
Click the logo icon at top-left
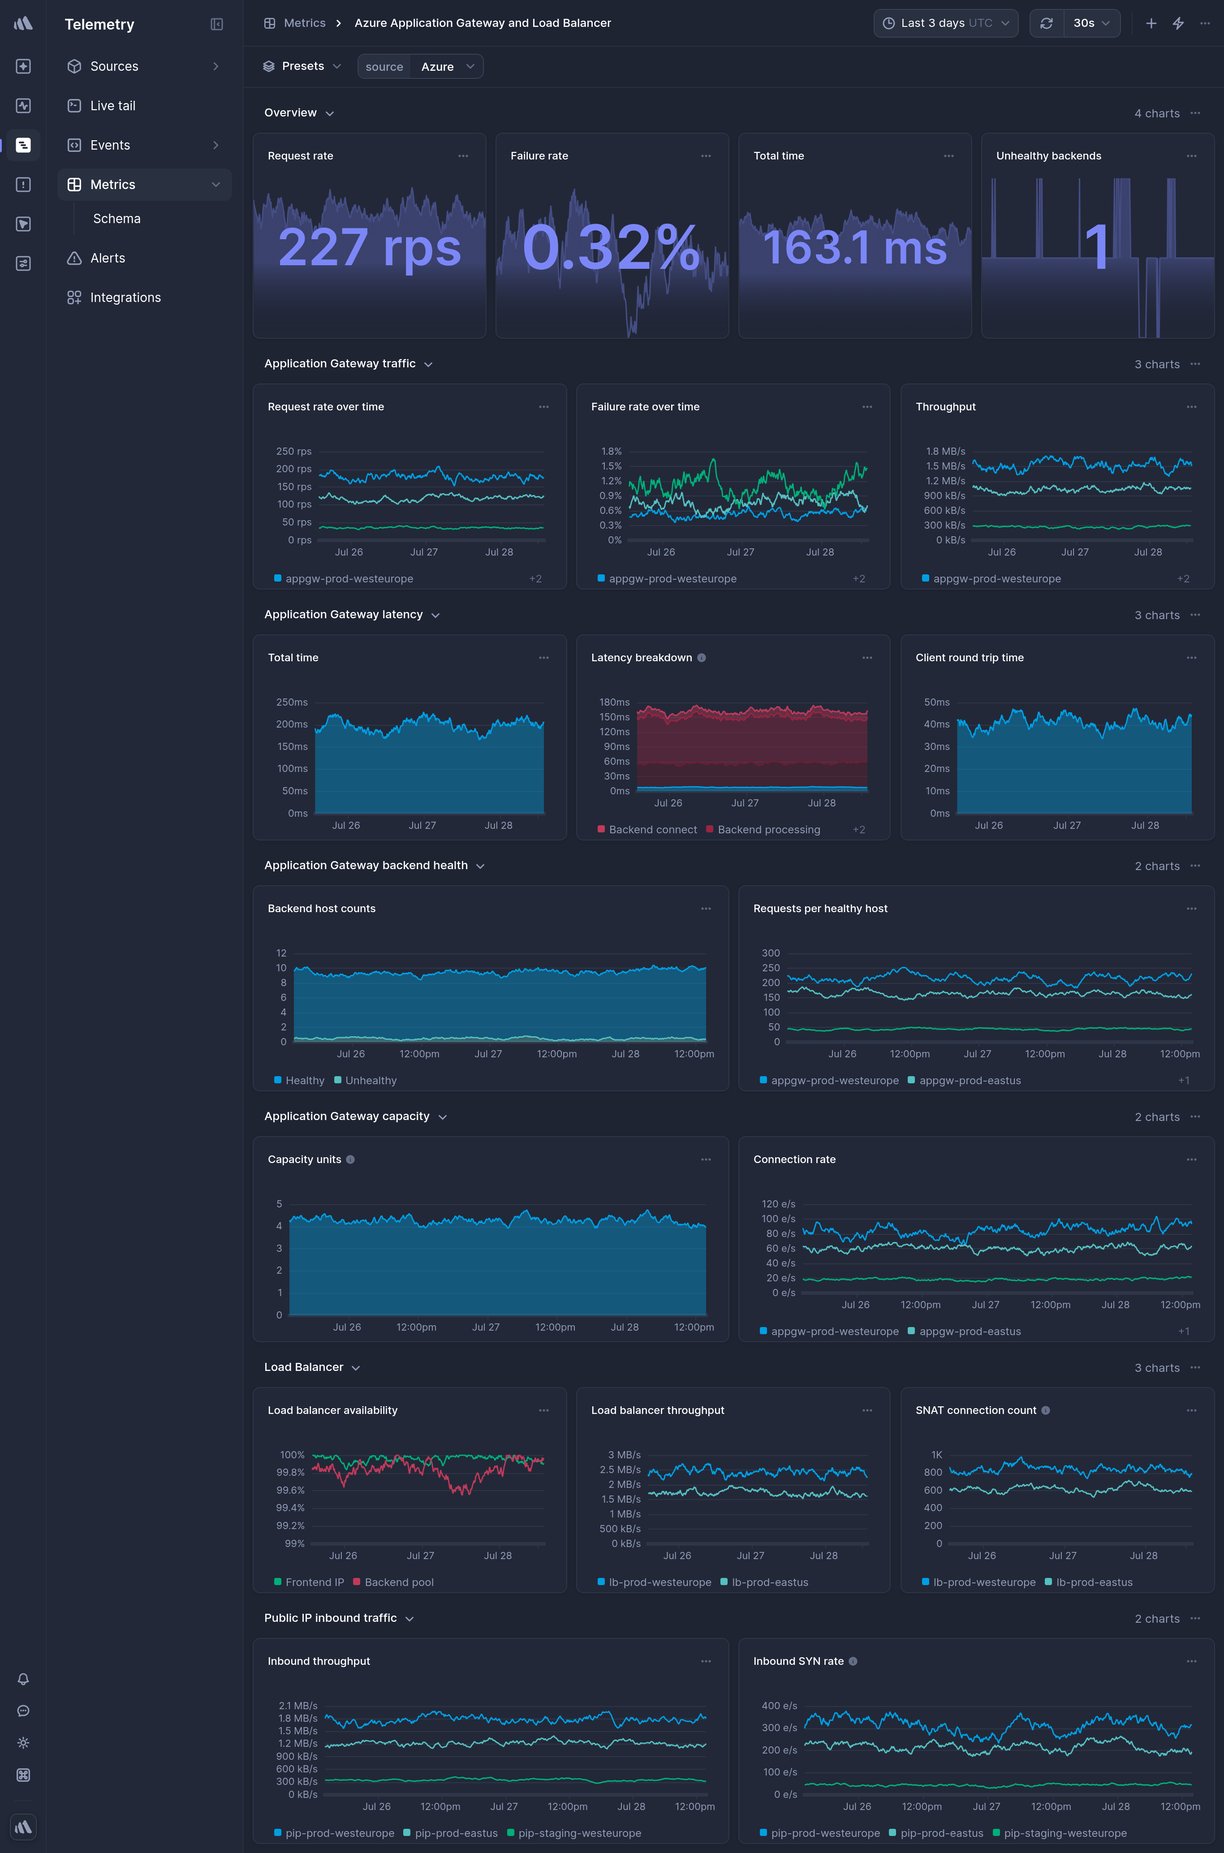tap(23, 23)
